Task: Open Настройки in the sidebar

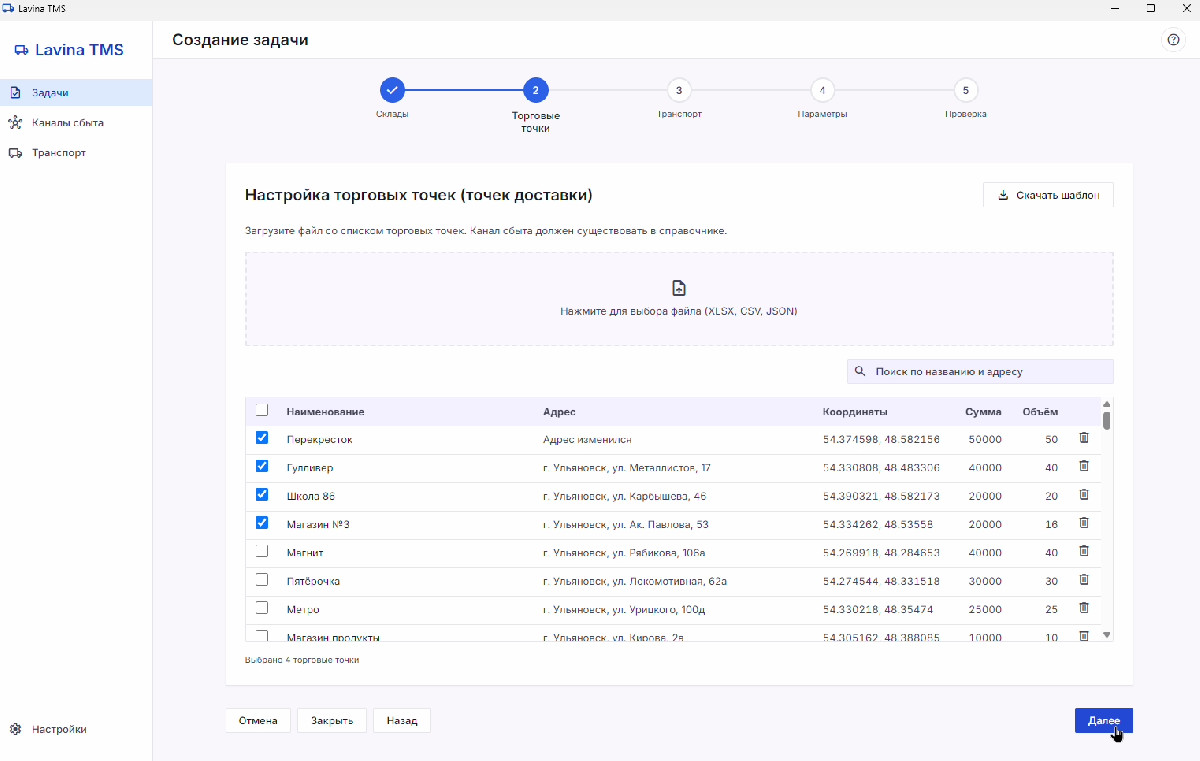Action: 76,729
